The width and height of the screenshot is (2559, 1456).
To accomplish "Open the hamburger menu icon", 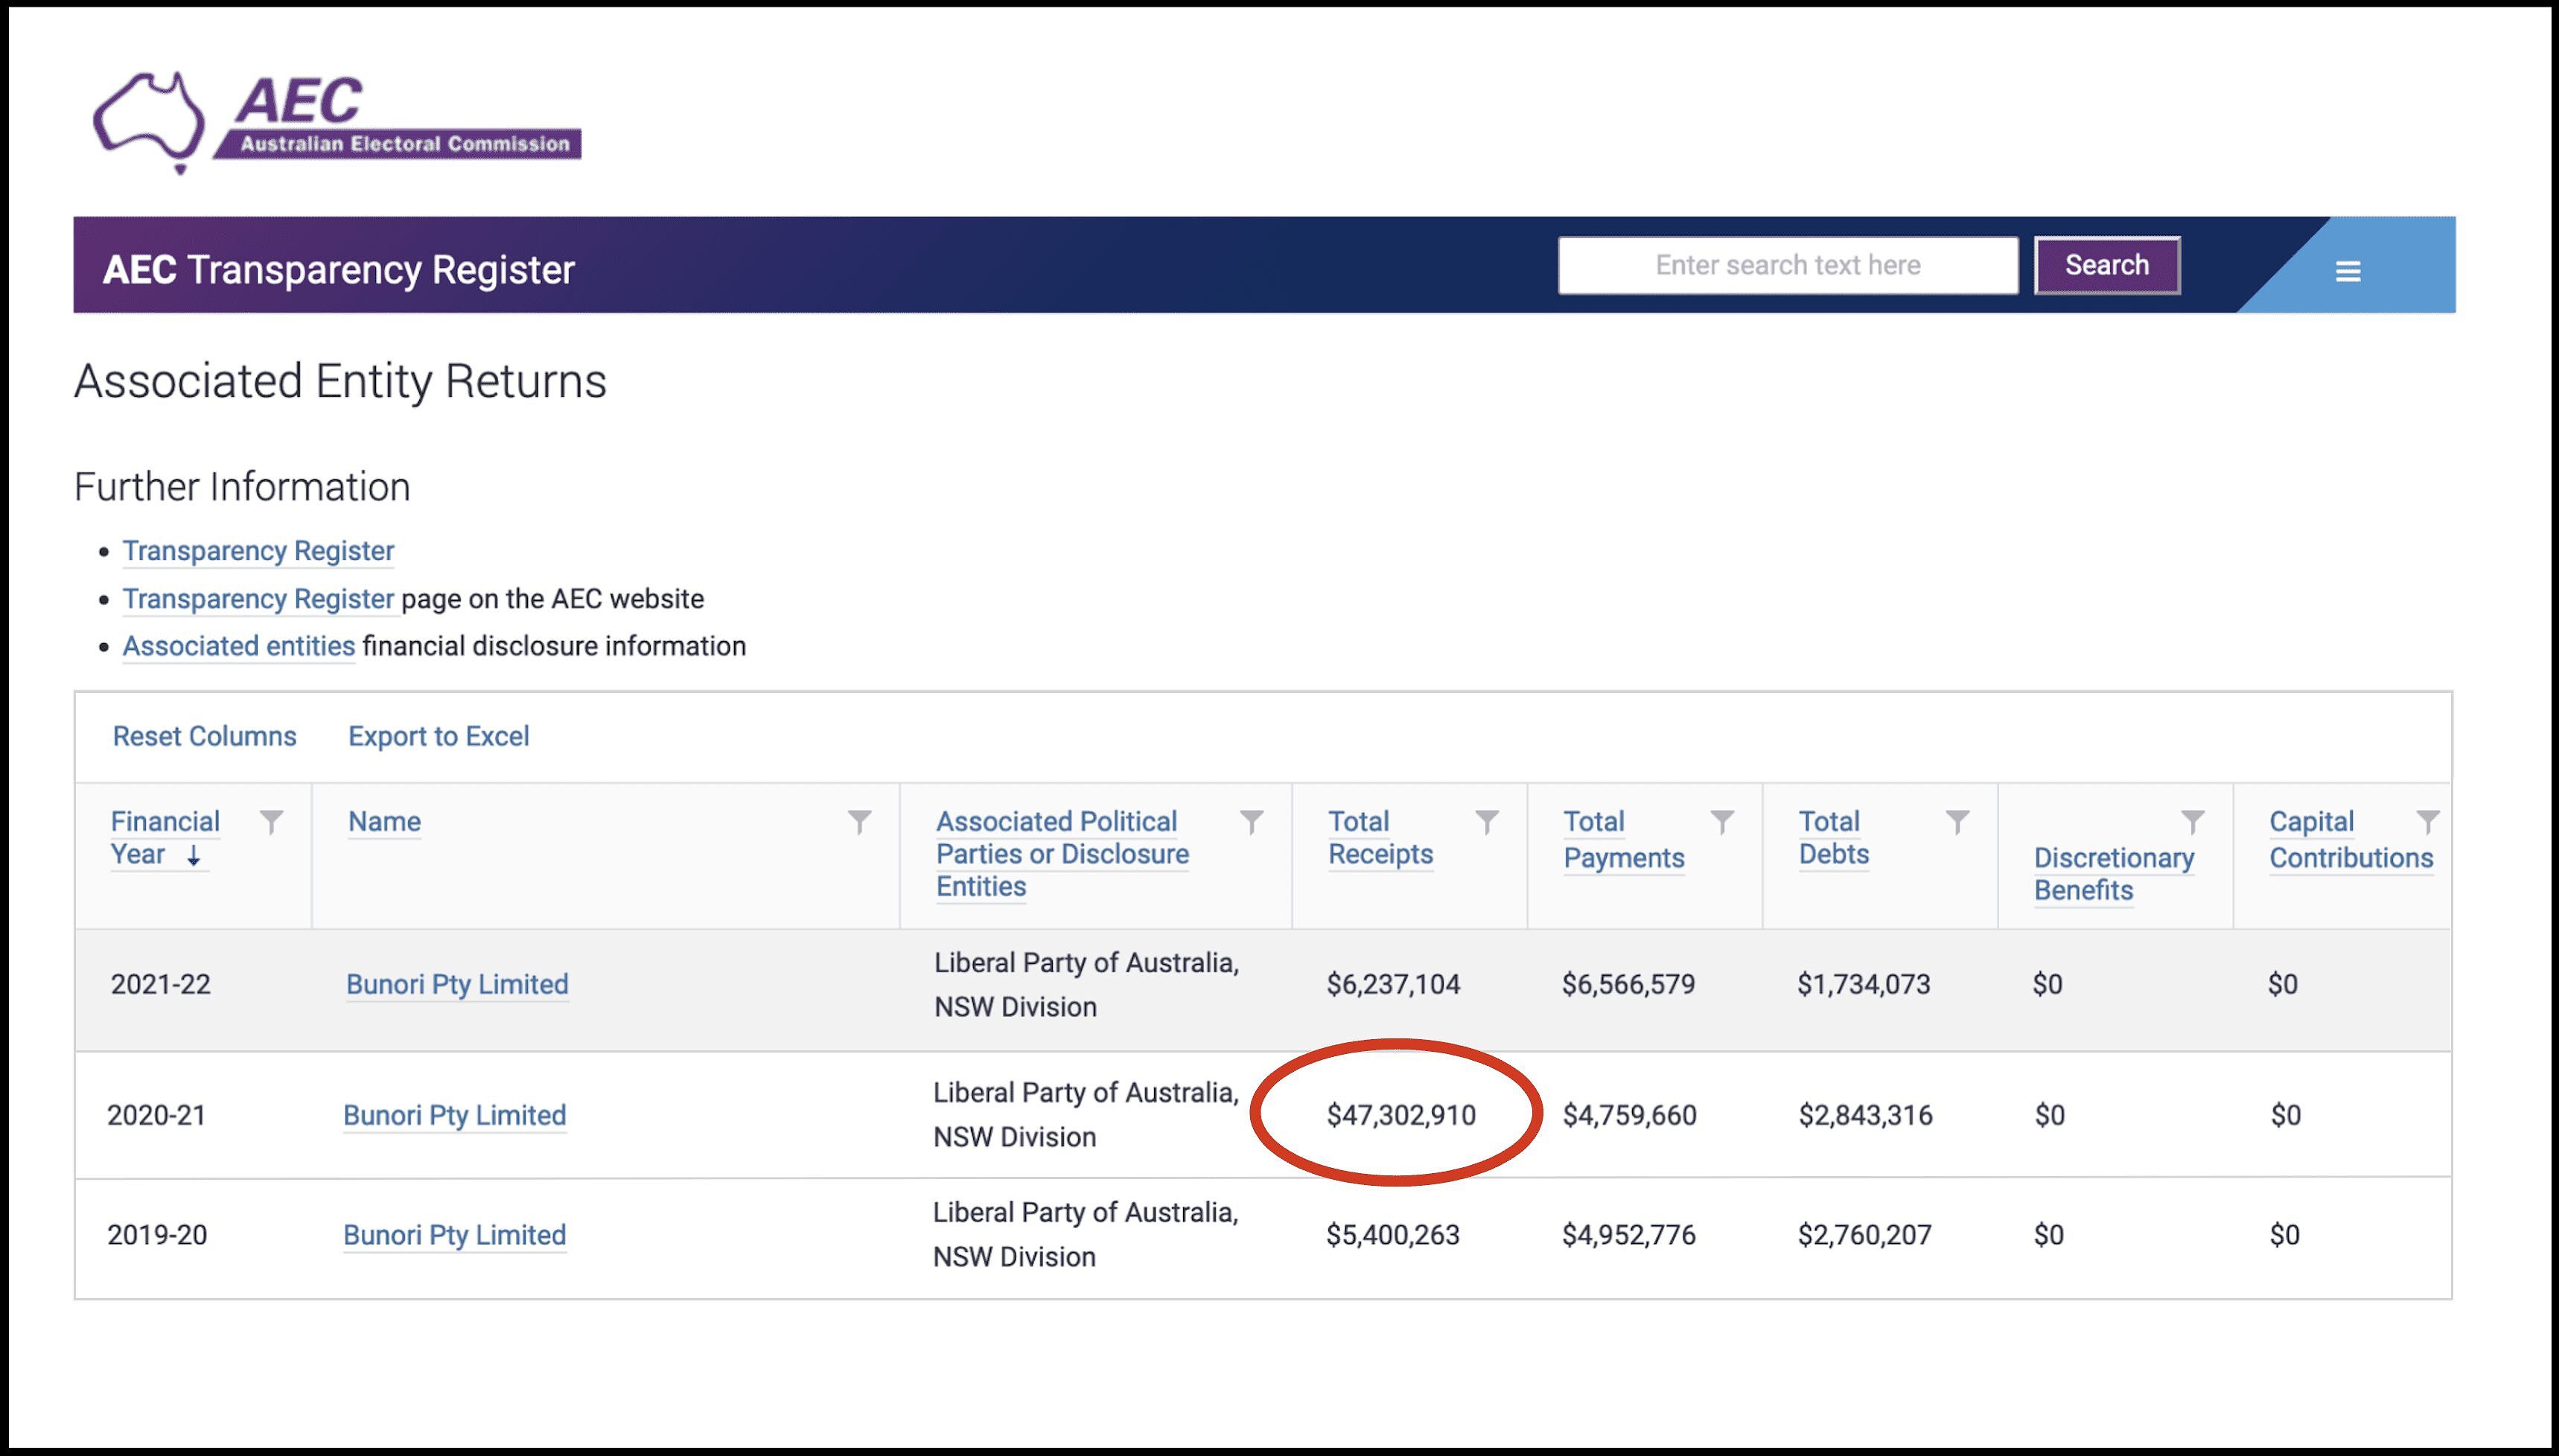I will 2347,271.
